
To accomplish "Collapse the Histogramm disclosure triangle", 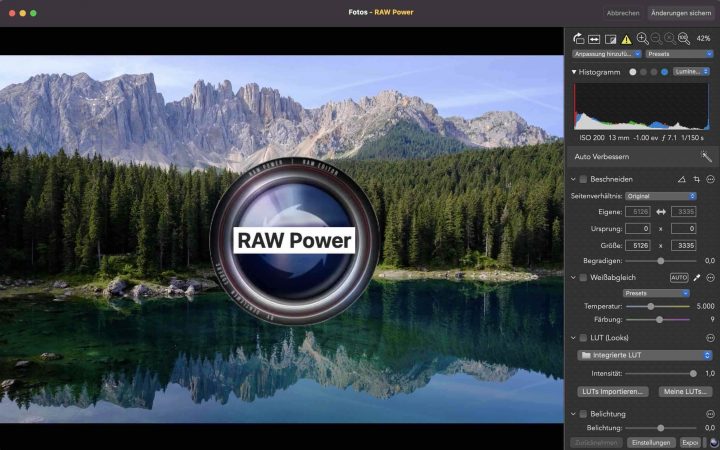I will (x=574, y=72).
